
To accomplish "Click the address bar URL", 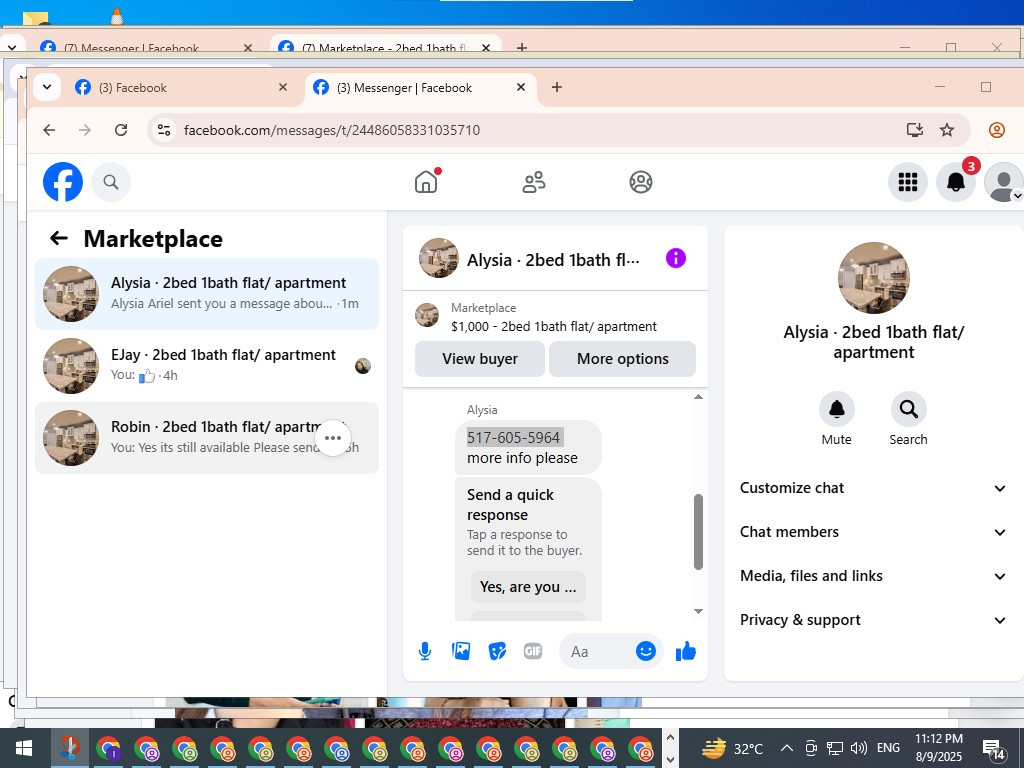I will (x=332, y=130).
